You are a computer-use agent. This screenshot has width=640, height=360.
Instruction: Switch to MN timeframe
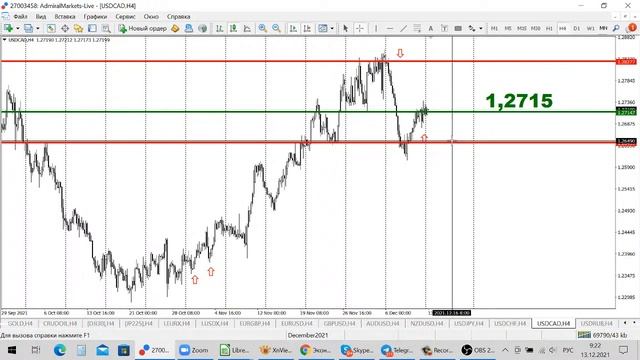point(603,28)
